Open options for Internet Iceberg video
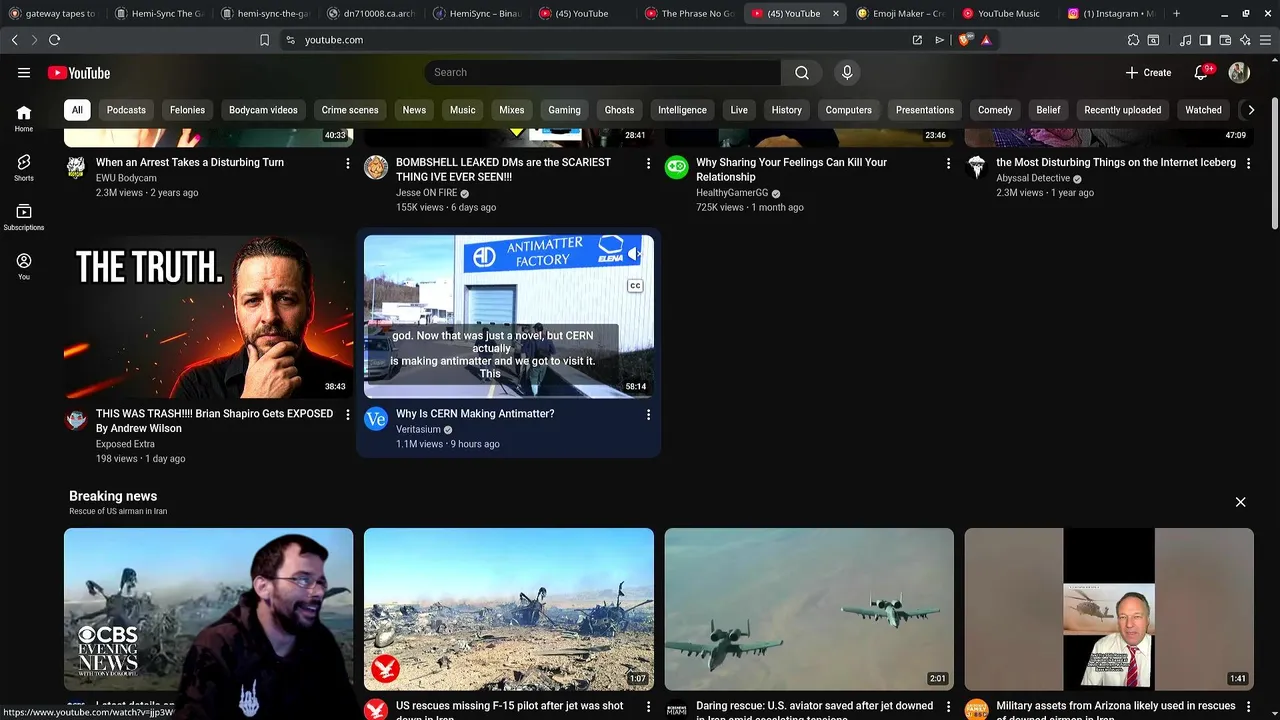Viewport: 1280px width, 720px height. 1248,163
